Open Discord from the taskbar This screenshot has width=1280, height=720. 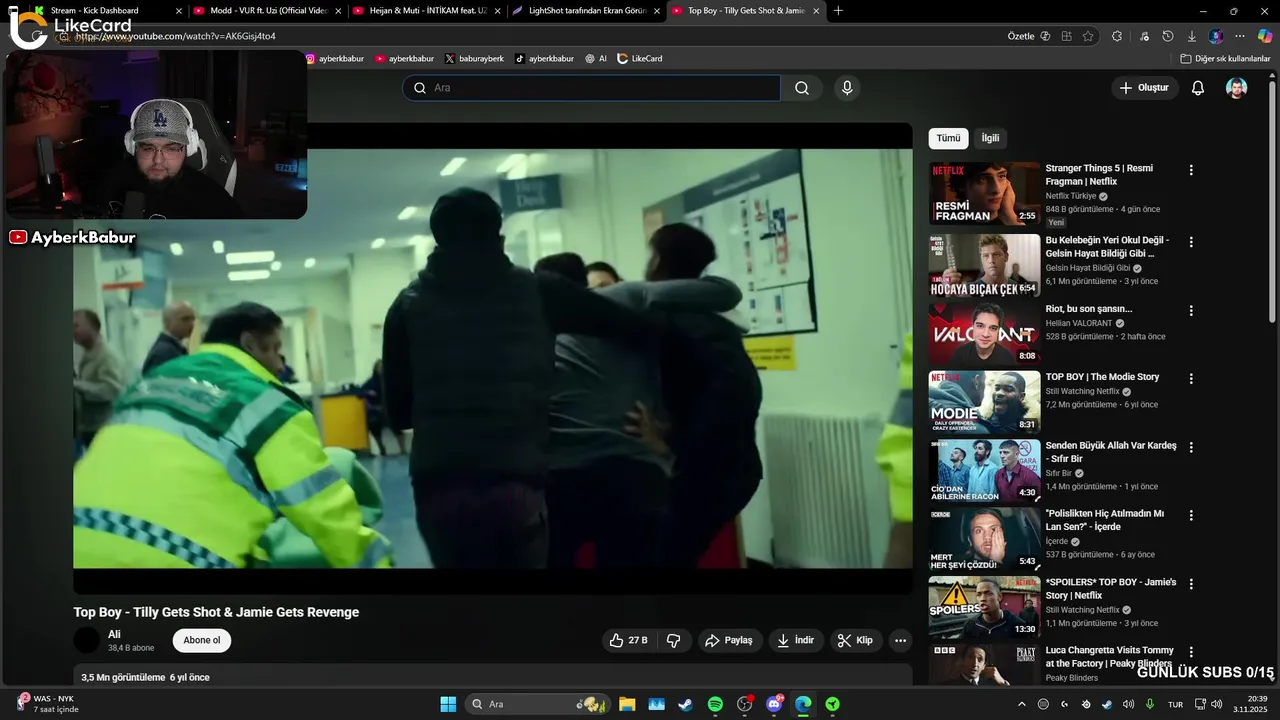point(774,704)
